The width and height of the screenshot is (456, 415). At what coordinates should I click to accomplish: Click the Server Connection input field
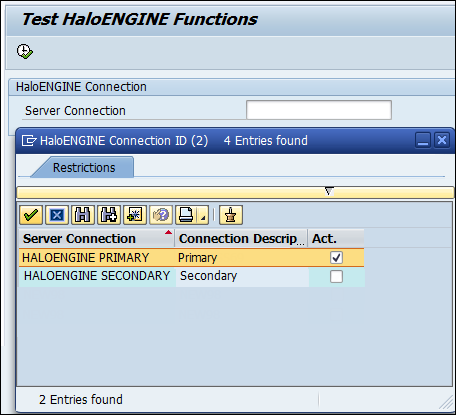tap(319, 110)
